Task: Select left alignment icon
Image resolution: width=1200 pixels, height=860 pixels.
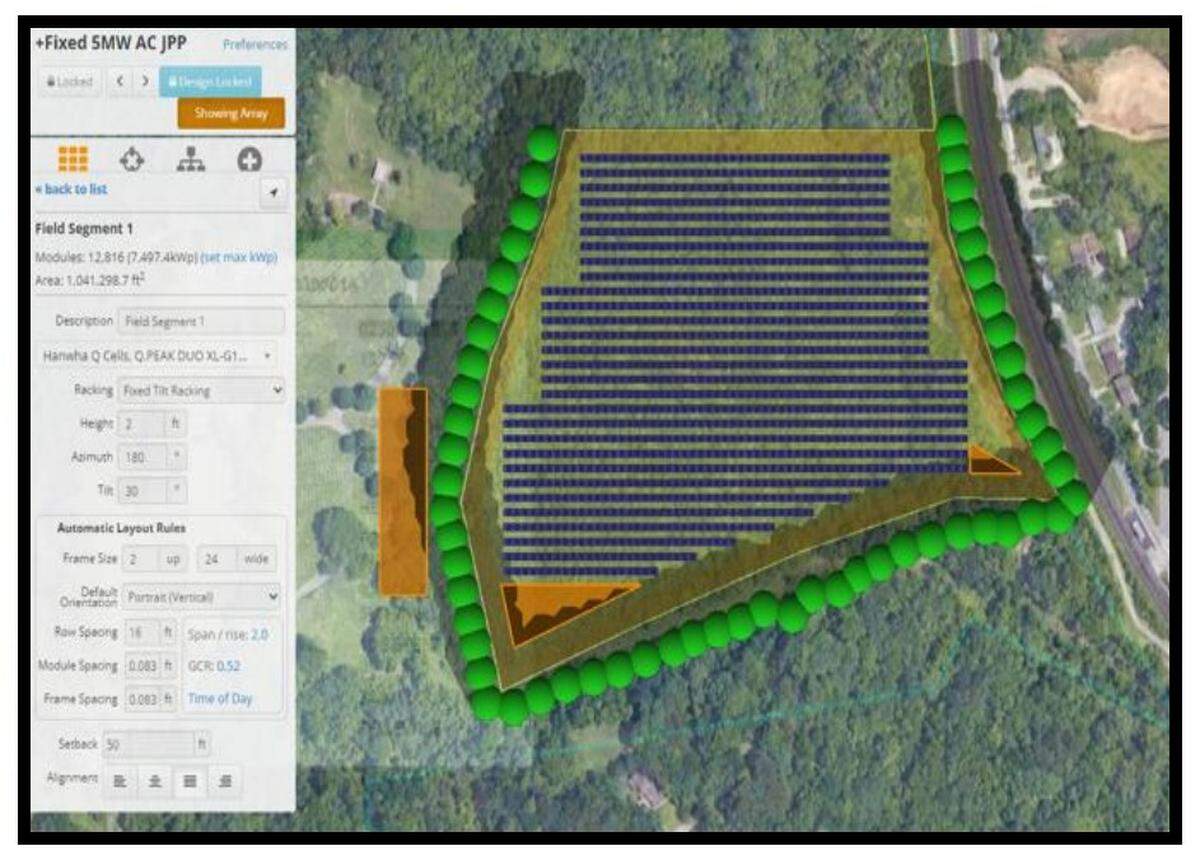Action: [x=120, y=782]
